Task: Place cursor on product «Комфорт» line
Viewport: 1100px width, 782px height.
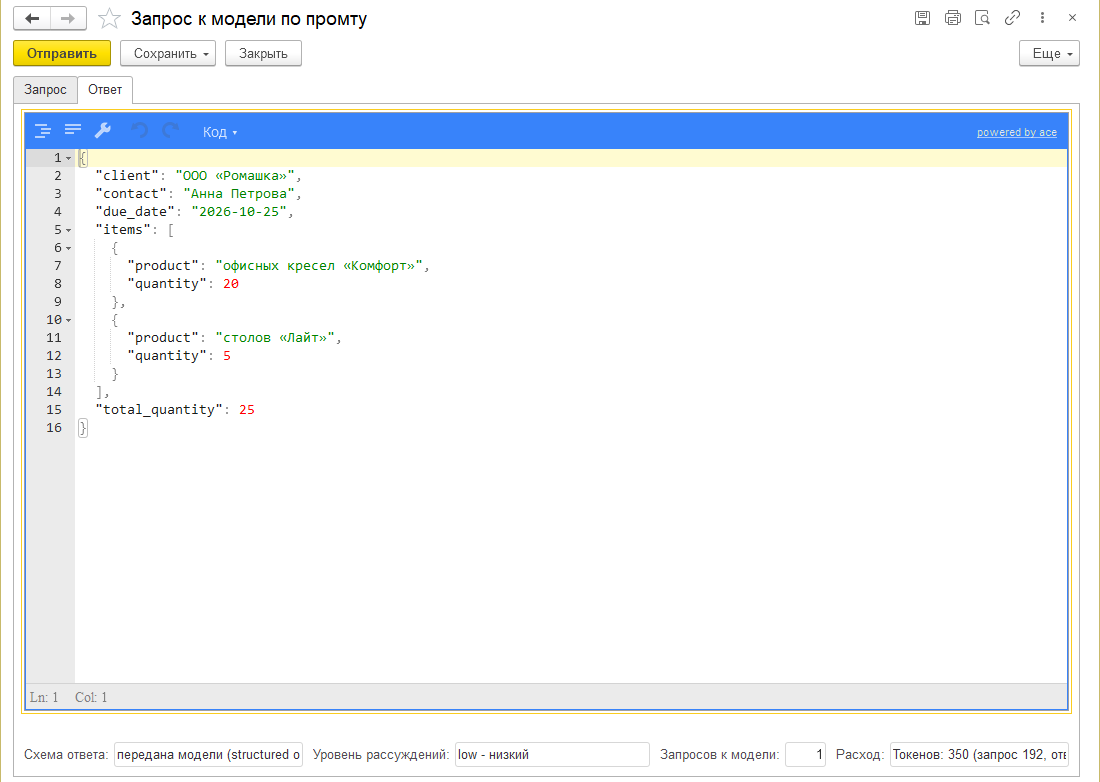Action: [x=570, y=266]
